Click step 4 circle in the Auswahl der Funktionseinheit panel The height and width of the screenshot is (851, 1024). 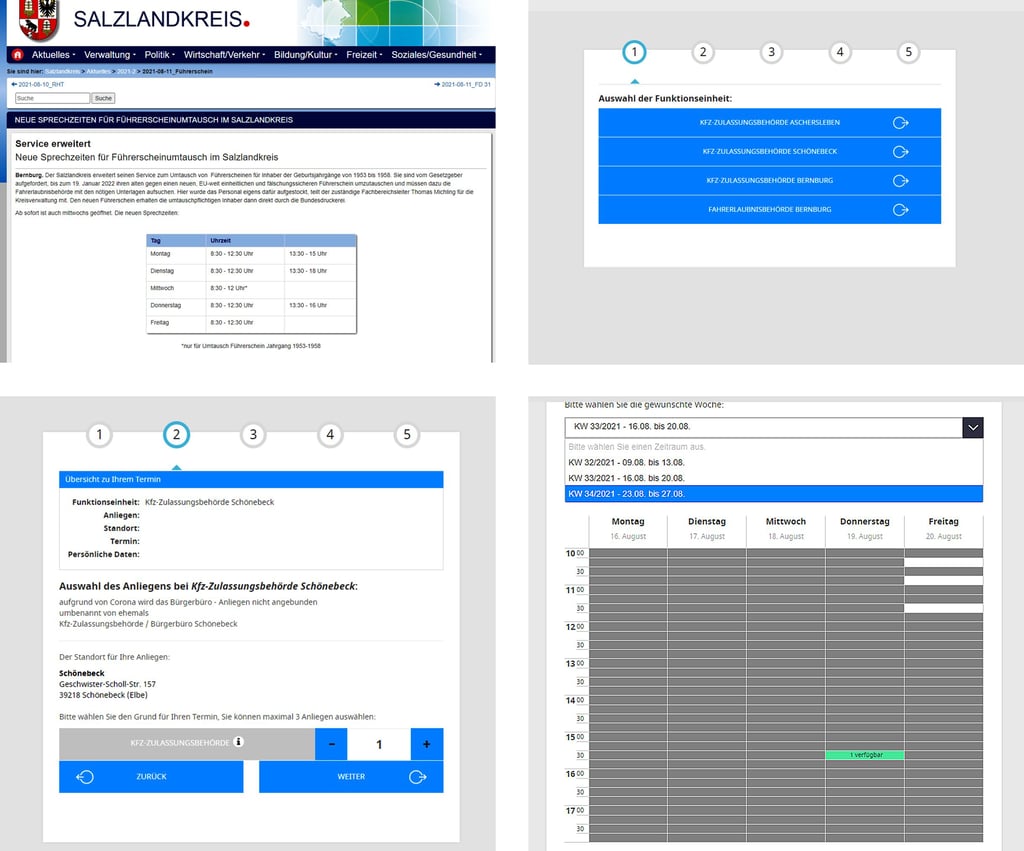840,52
